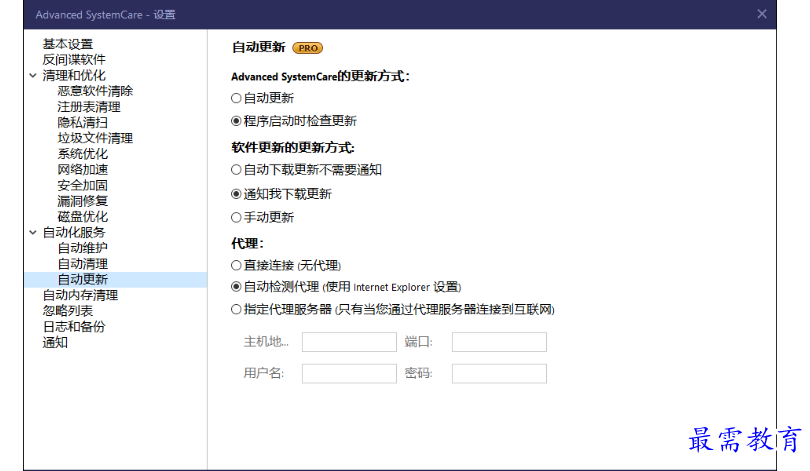The width and height of the screenshot is (810, 471).
Task: Go to 自动清理 settings
Action: click(83, 264)
